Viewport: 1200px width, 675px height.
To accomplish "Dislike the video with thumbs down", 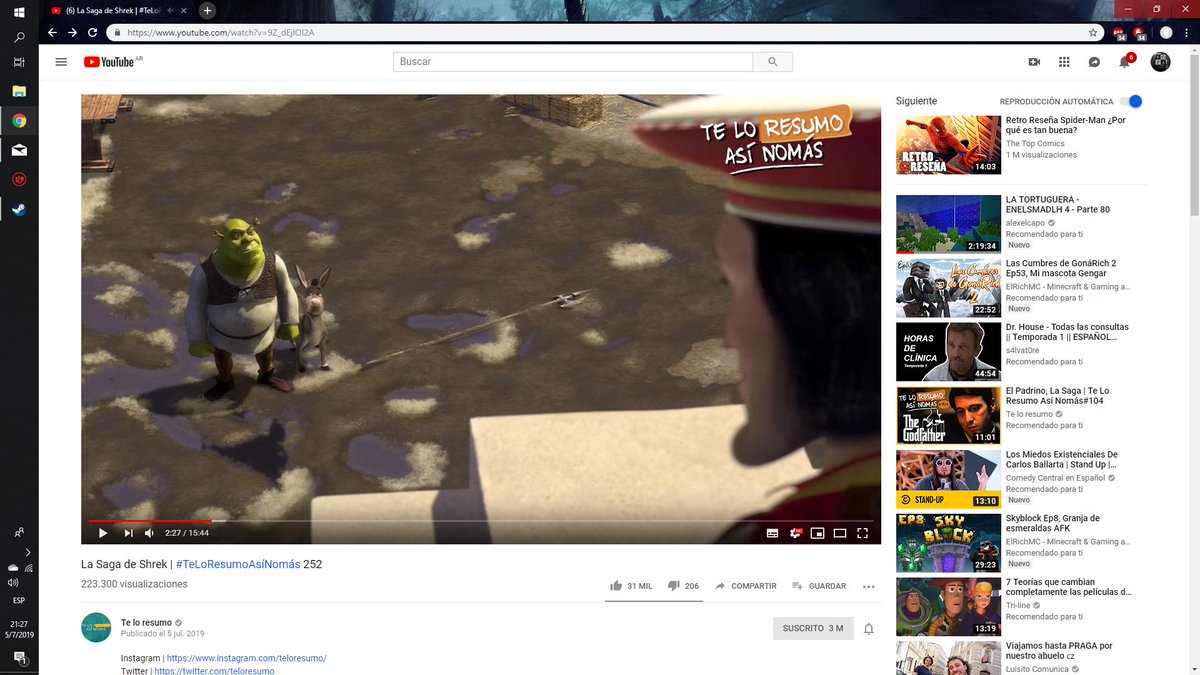I will pos(683,586).
